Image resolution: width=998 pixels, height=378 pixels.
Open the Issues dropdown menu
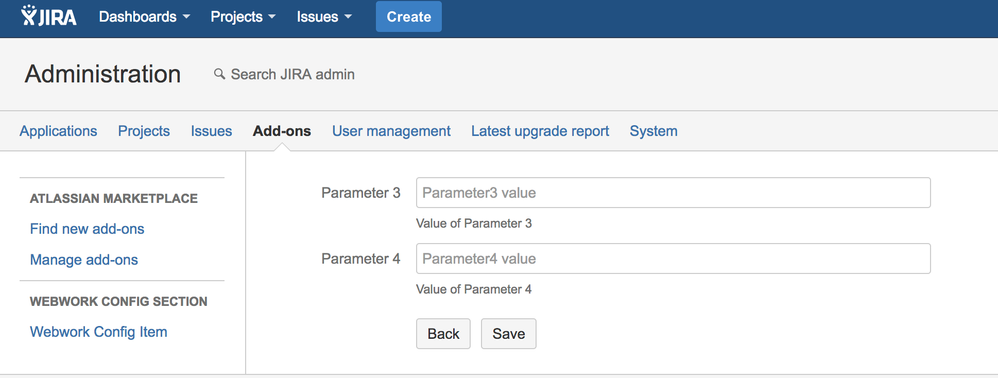point(325,17)
